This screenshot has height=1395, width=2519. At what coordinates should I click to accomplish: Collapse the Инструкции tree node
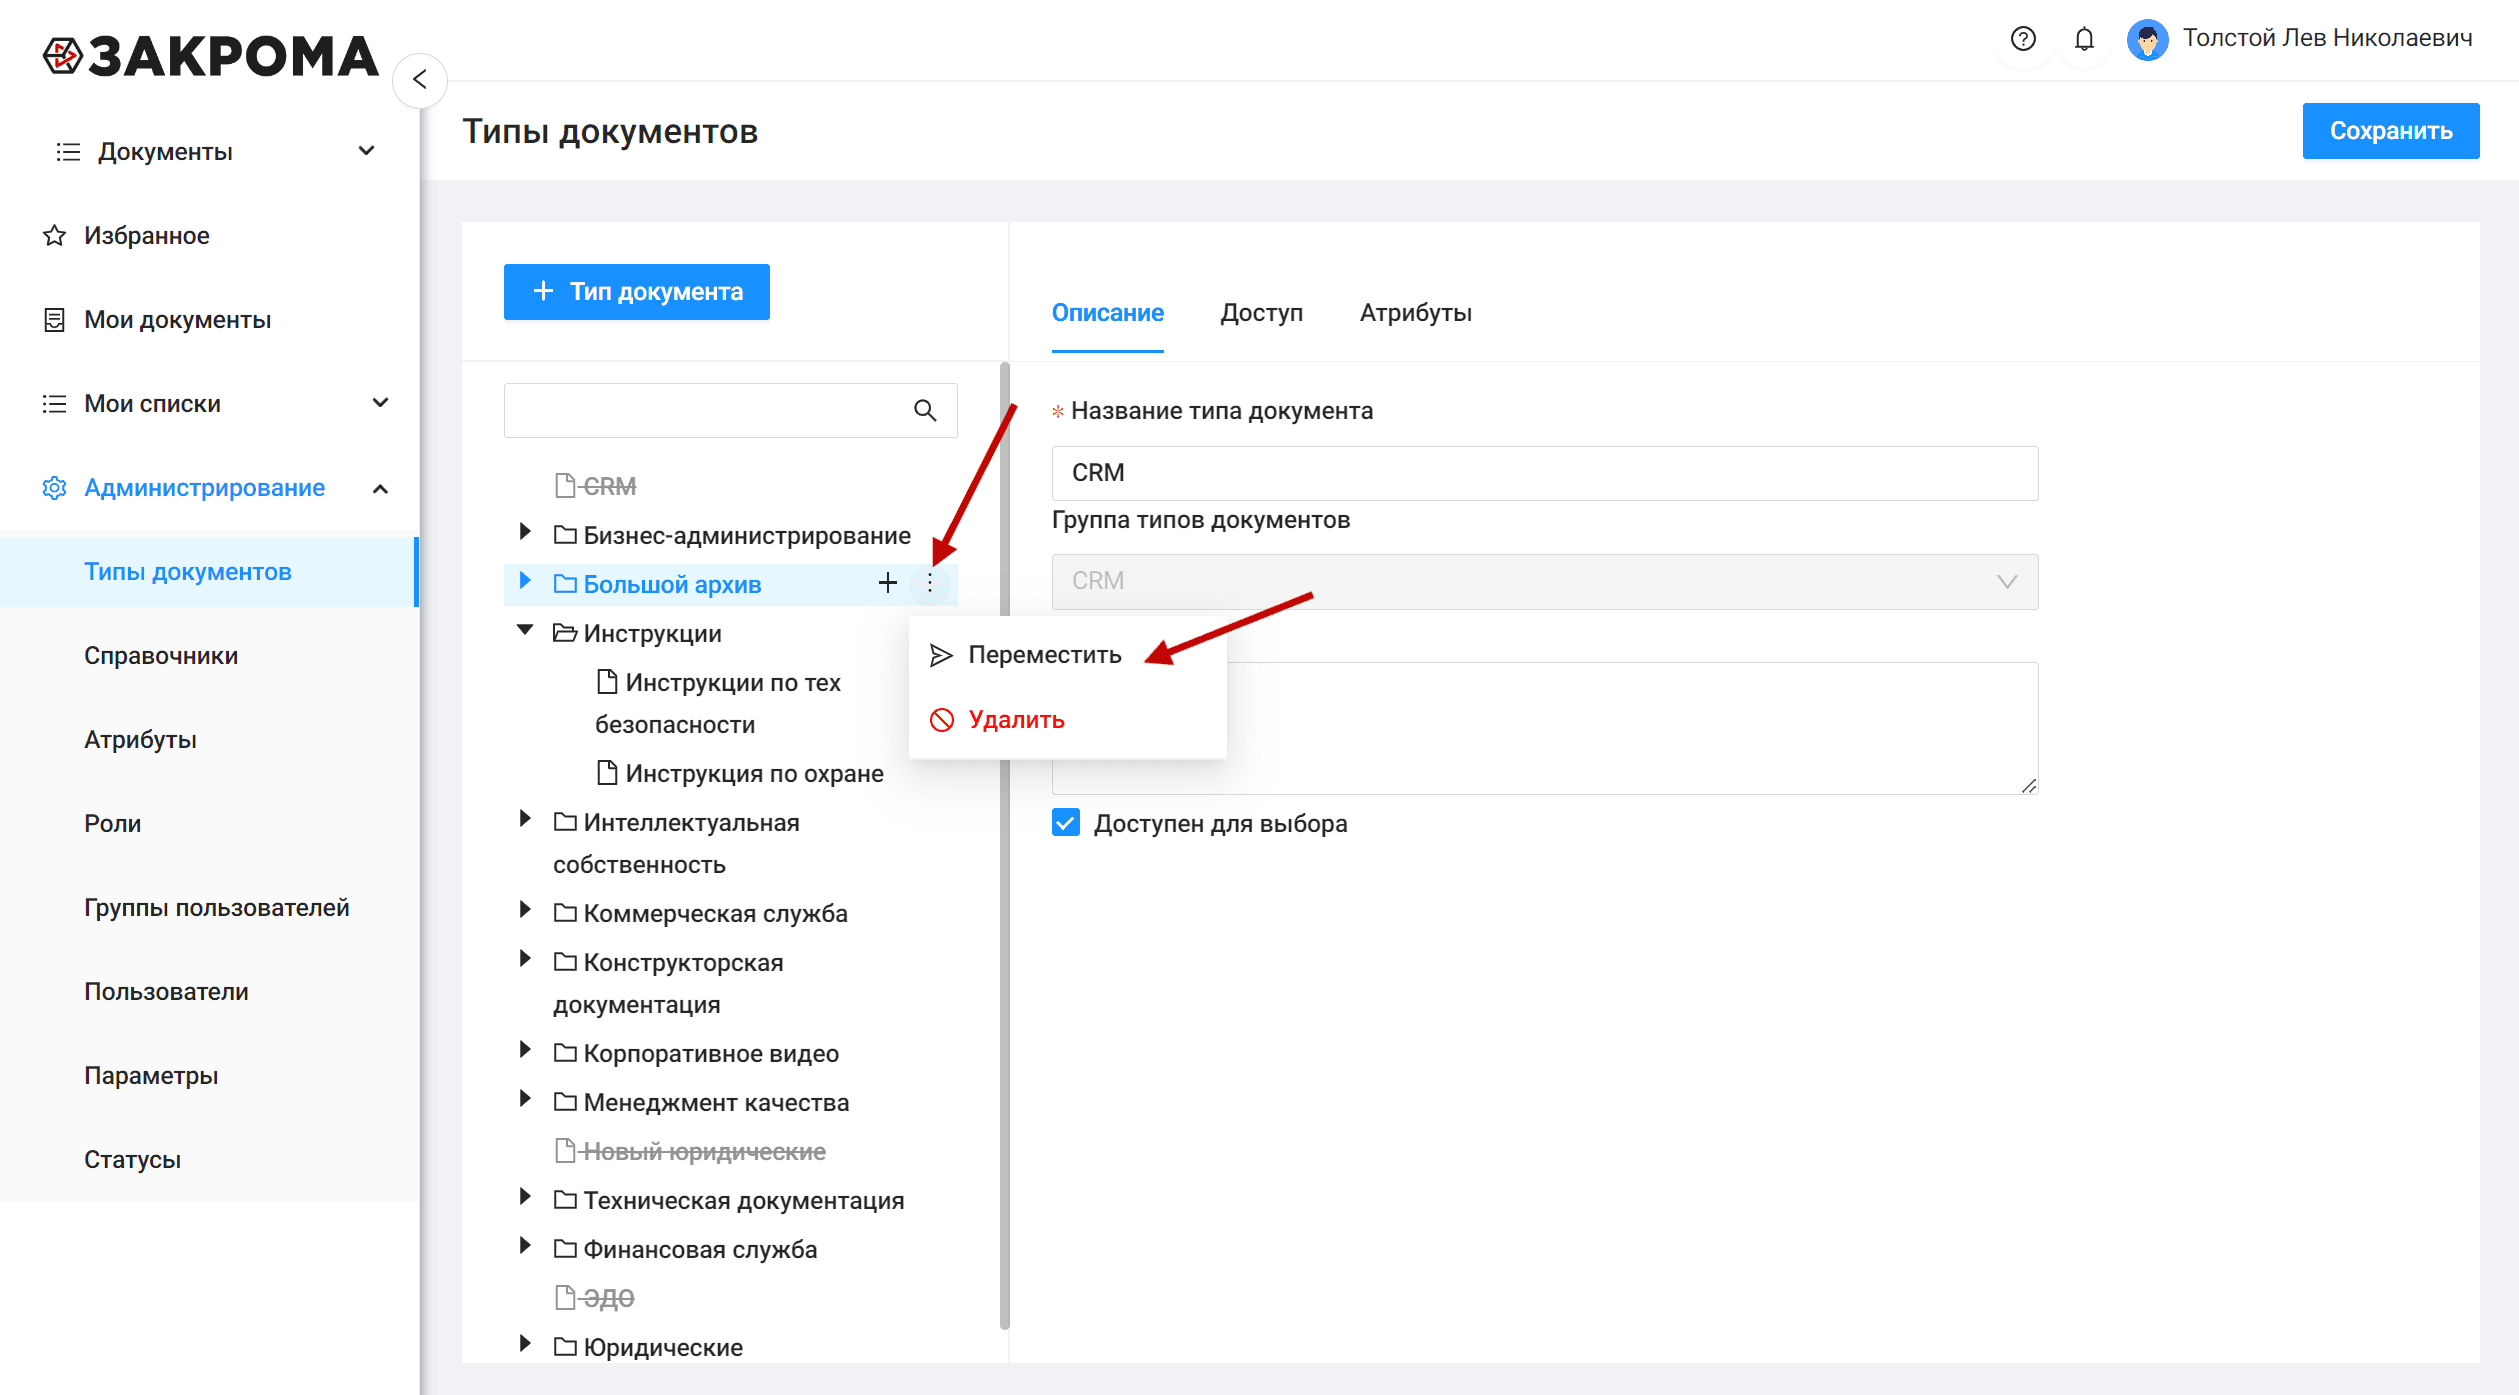coord(525,630)
